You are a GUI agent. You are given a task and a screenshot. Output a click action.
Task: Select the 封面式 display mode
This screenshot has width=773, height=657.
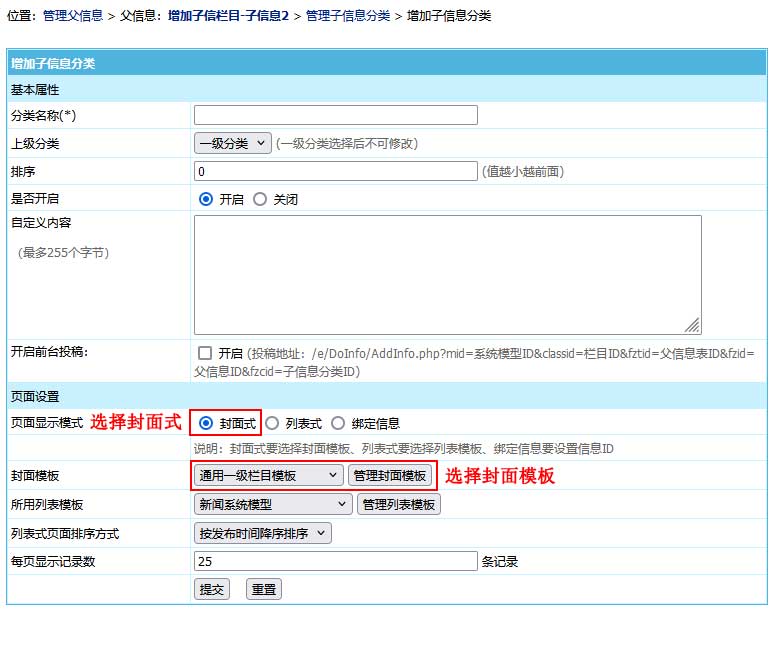pos(207,423)
